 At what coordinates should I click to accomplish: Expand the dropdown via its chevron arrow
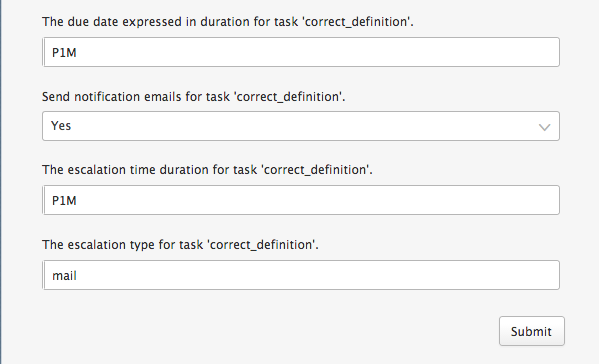coord(544,127)
